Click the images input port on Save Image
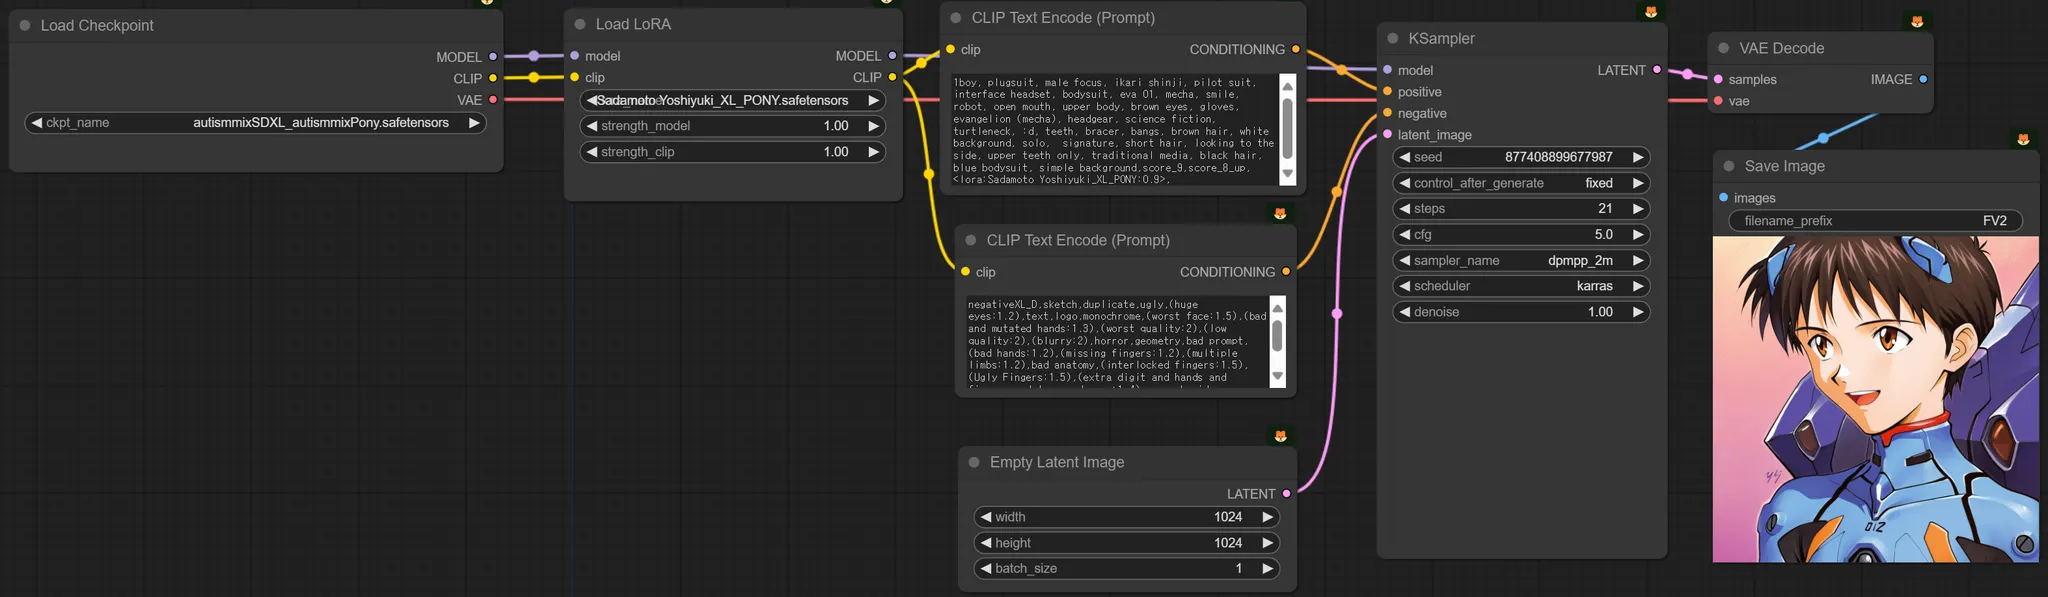Viewport: 2048px width, 597px height. coord(1723,198)
